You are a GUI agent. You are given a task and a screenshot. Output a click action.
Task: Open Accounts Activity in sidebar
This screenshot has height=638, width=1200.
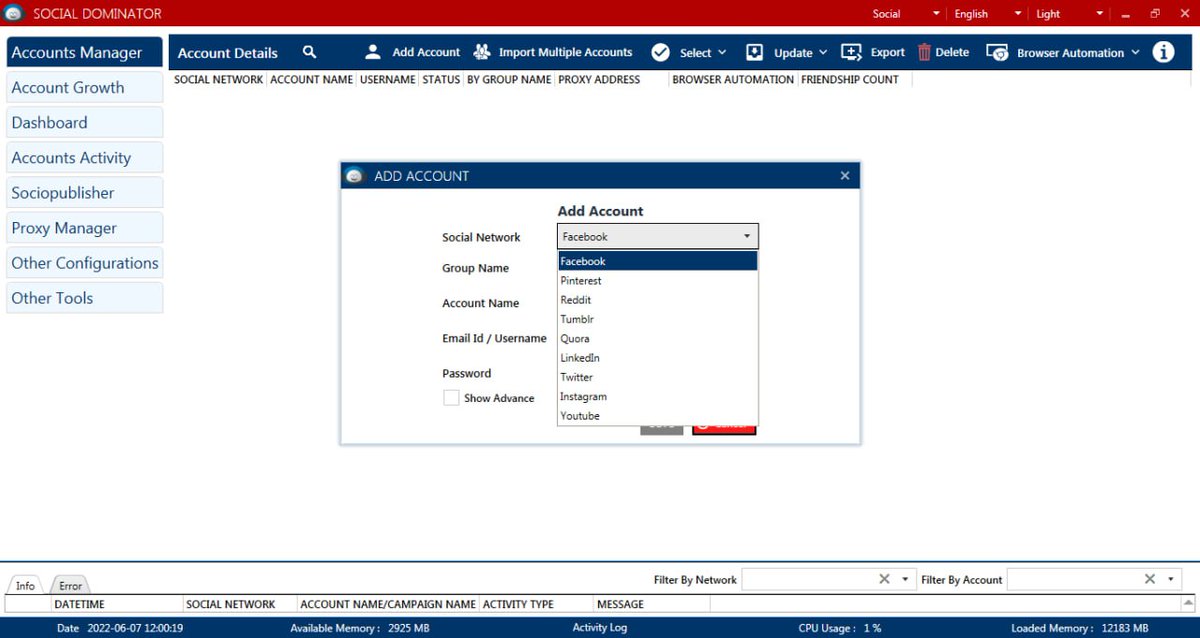(84, 157)
